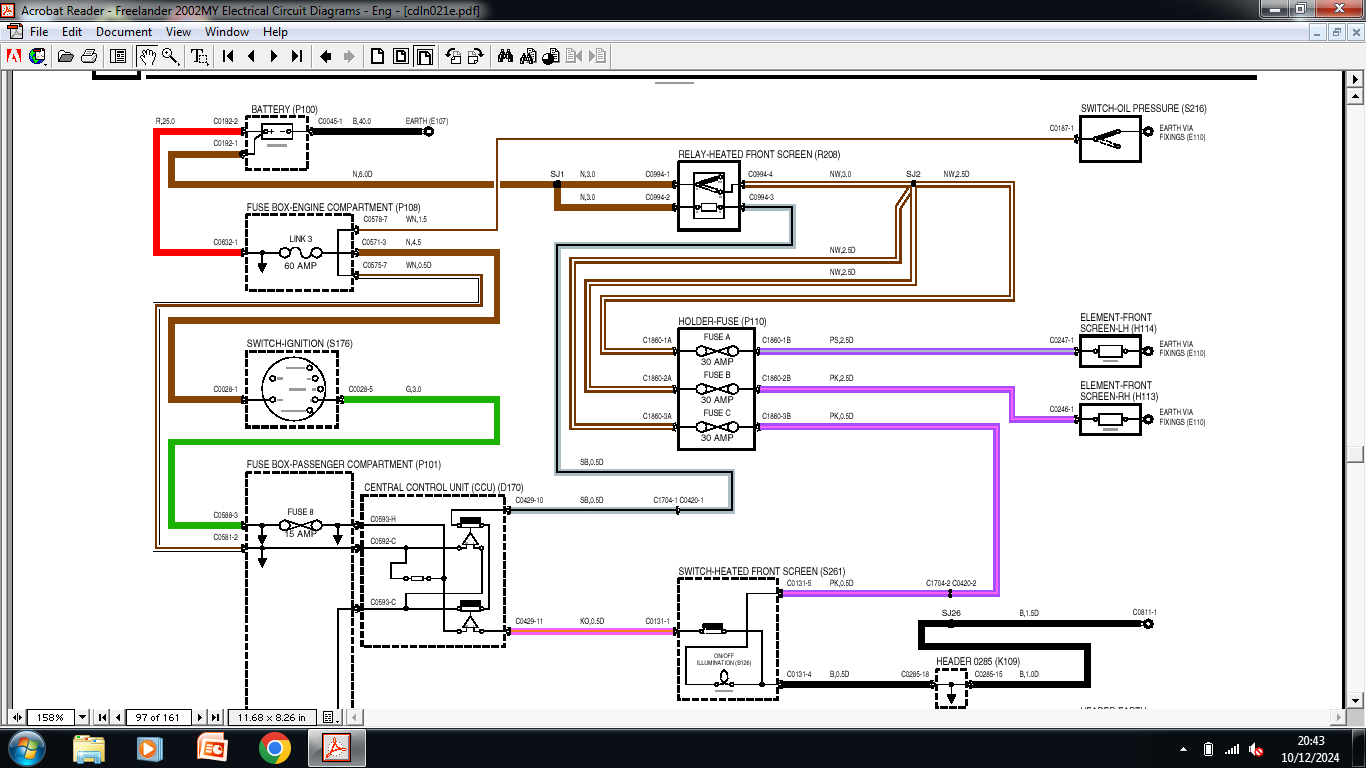Open PowerPoint from the taskbar

212,748
